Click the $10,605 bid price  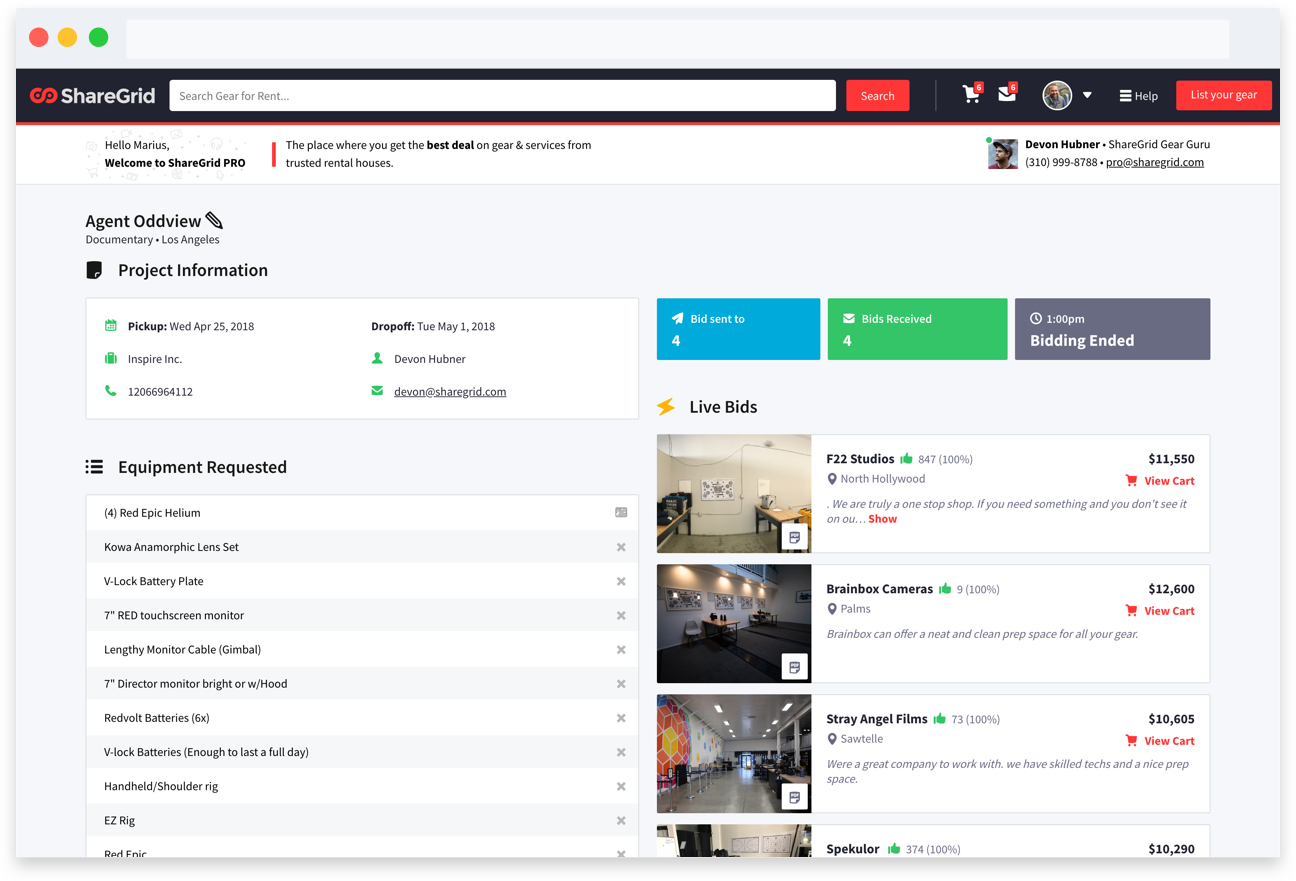tap(1171, 719)
